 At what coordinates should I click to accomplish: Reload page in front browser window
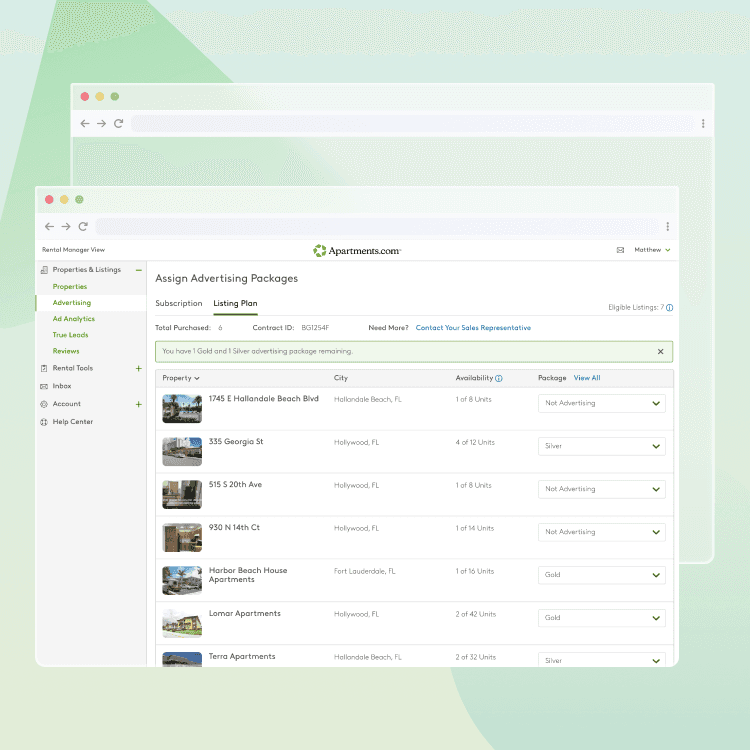click(x=83, y=226)
